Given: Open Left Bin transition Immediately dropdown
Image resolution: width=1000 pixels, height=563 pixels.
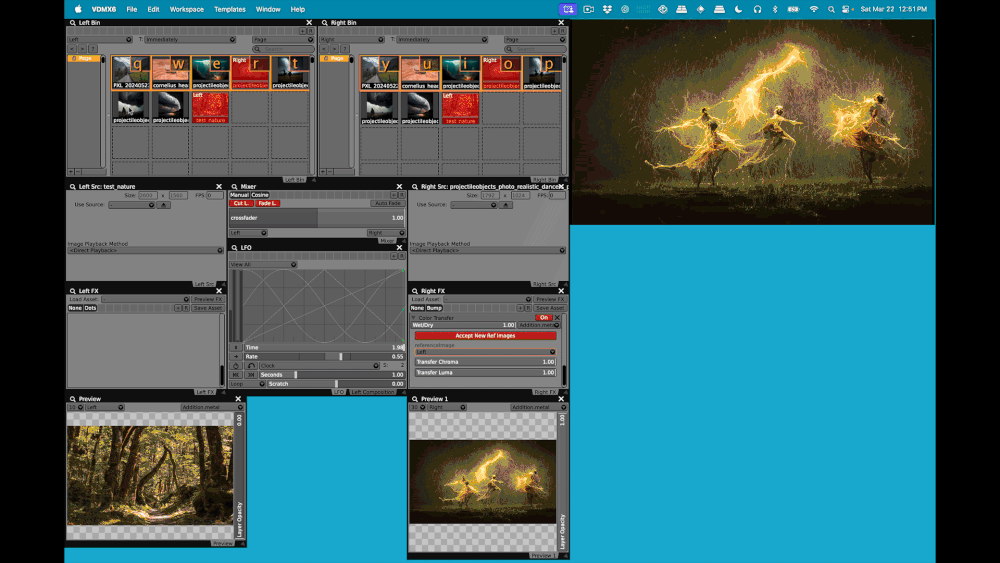Looking at the screenshot, I should tap(190, 40).
